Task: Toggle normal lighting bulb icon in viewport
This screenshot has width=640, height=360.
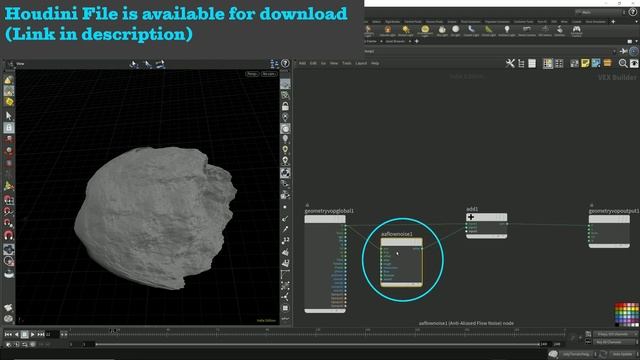Action: [x=285, y=139]
